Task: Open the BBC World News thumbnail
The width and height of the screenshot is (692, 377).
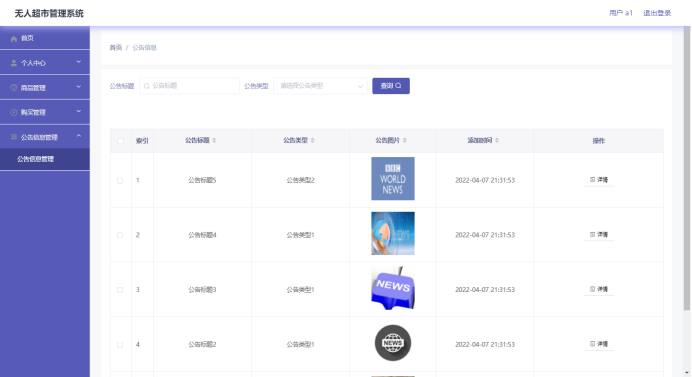Action: pos(393,178)
